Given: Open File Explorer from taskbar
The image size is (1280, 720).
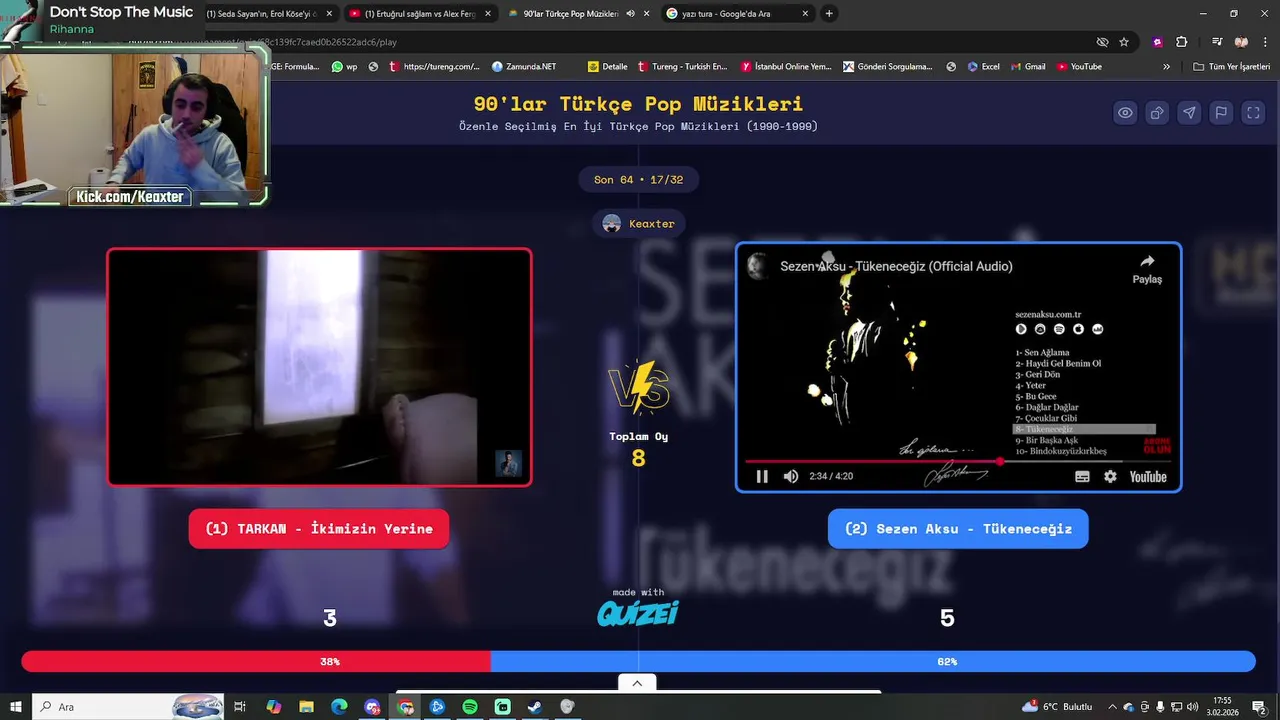Looking at the screenshot, I should (x=307, y=707).
